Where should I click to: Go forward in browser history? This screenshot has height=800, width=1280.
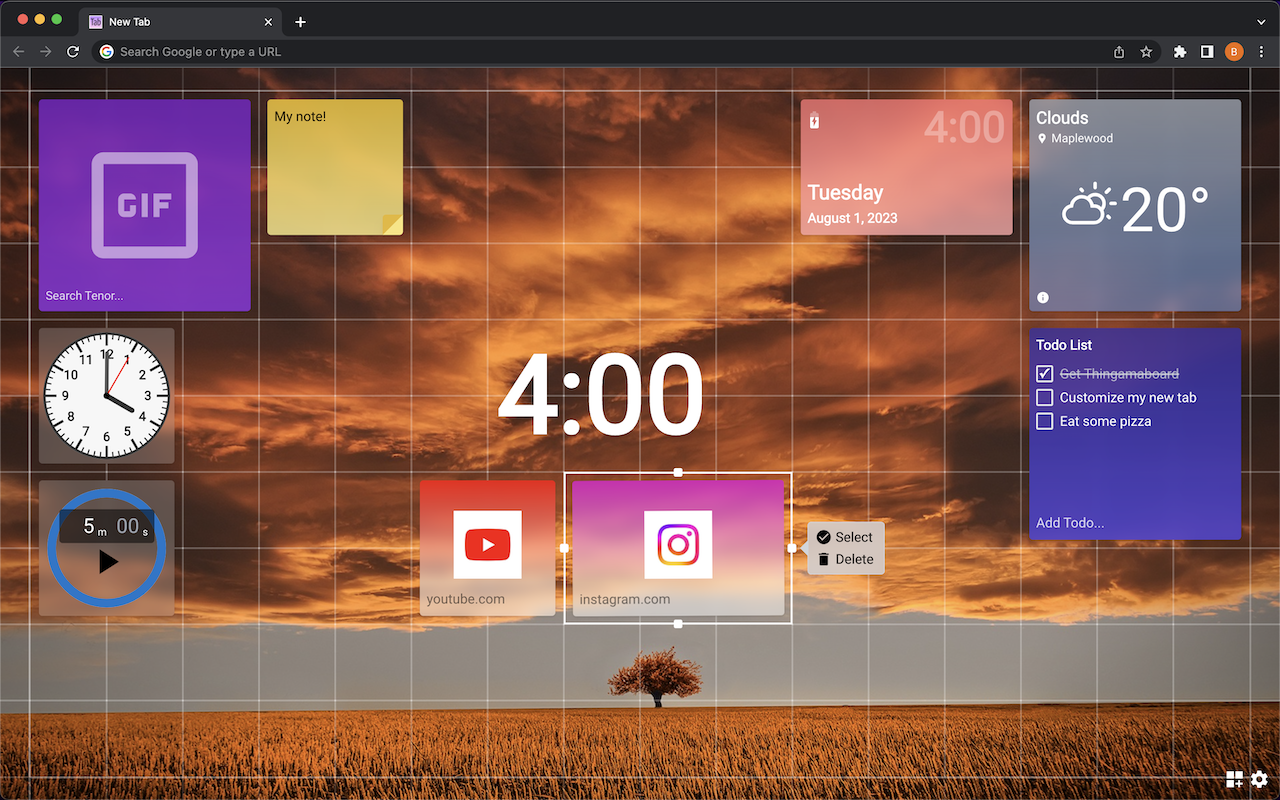[x=45, y=52]
